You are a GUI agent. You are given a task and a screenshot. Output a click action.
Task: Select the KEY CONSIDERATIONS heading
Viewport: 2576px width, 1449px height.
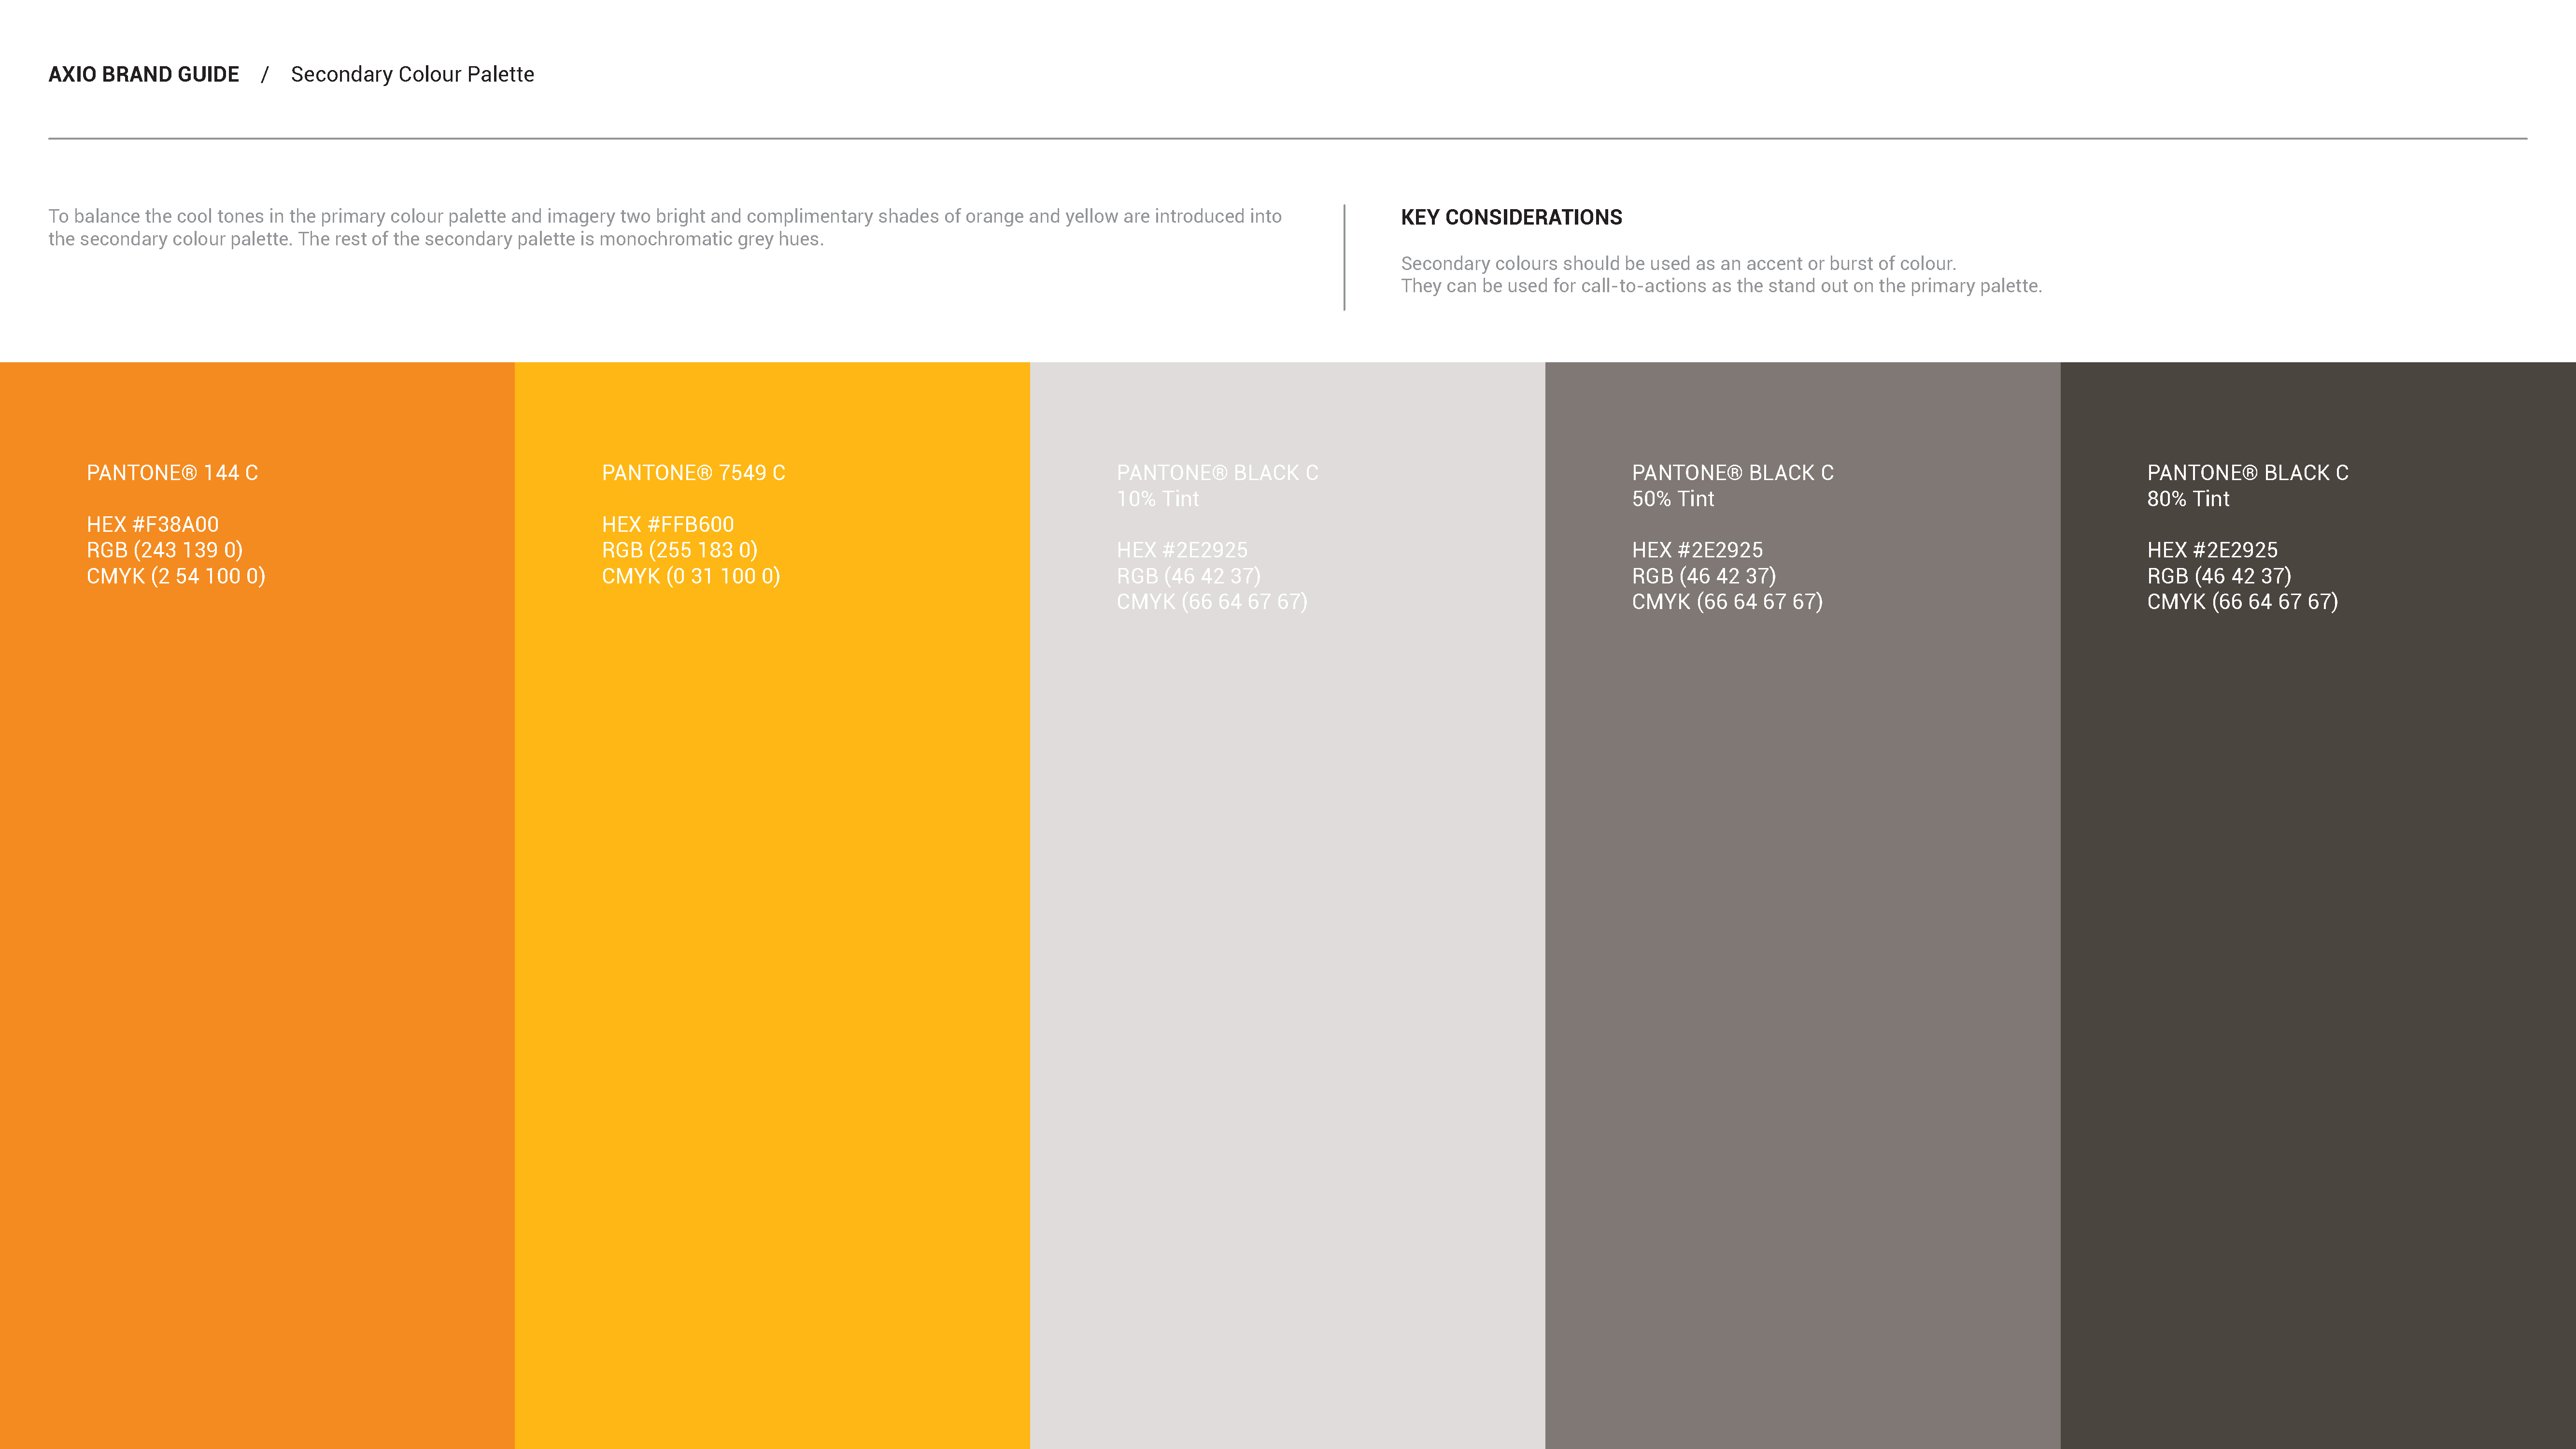pyautogui.click(x=1511, y=218)
